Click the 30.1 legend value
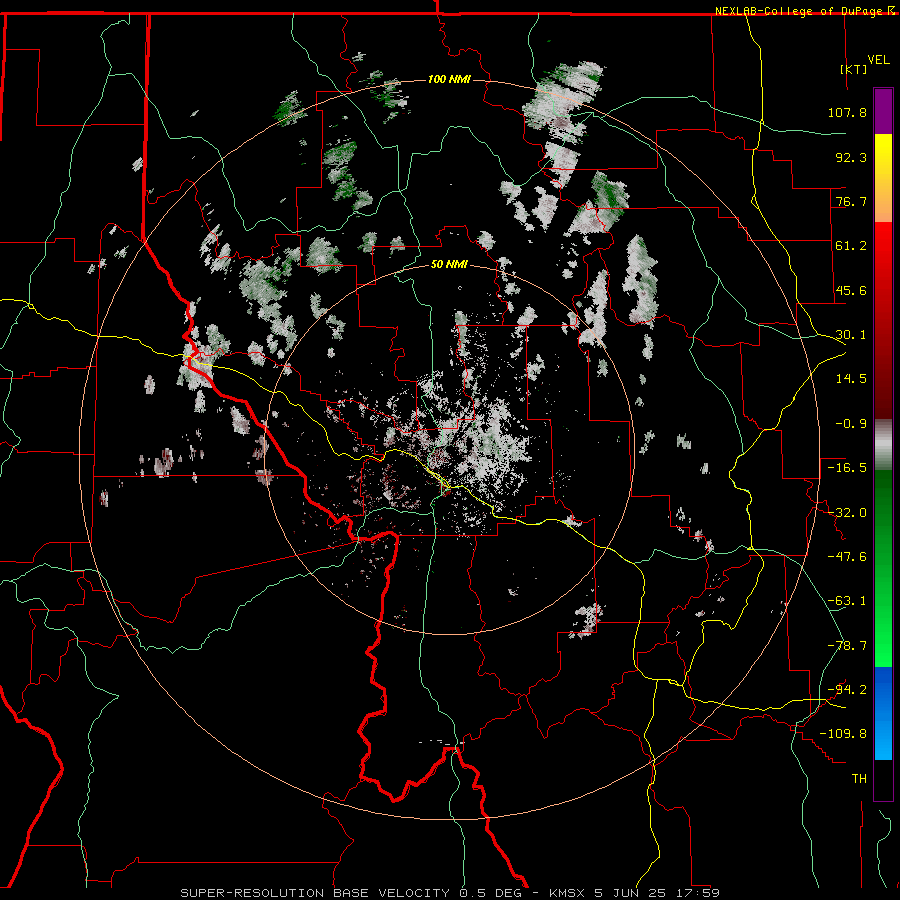This screenshot has height=900, width=900. pyautogui.click(x=851, y=335)
